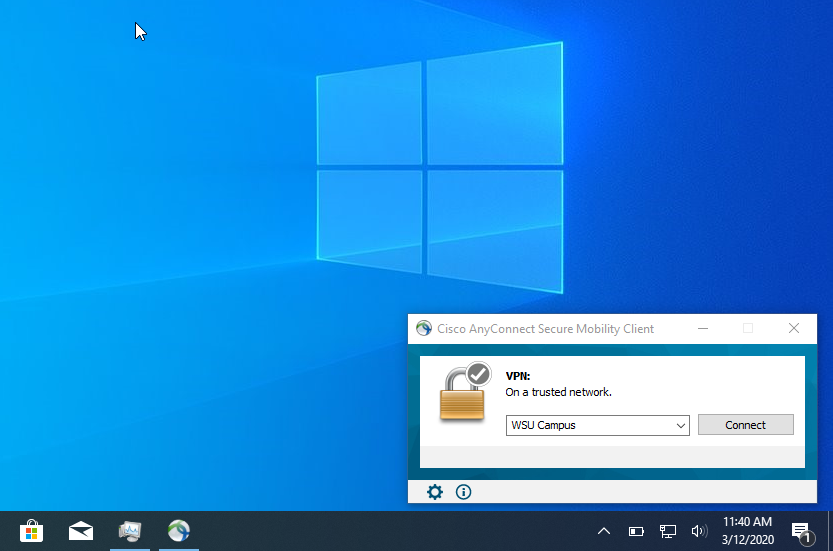
Task: Click the WSU Campus server text field
Action: [x=590, y=425]
